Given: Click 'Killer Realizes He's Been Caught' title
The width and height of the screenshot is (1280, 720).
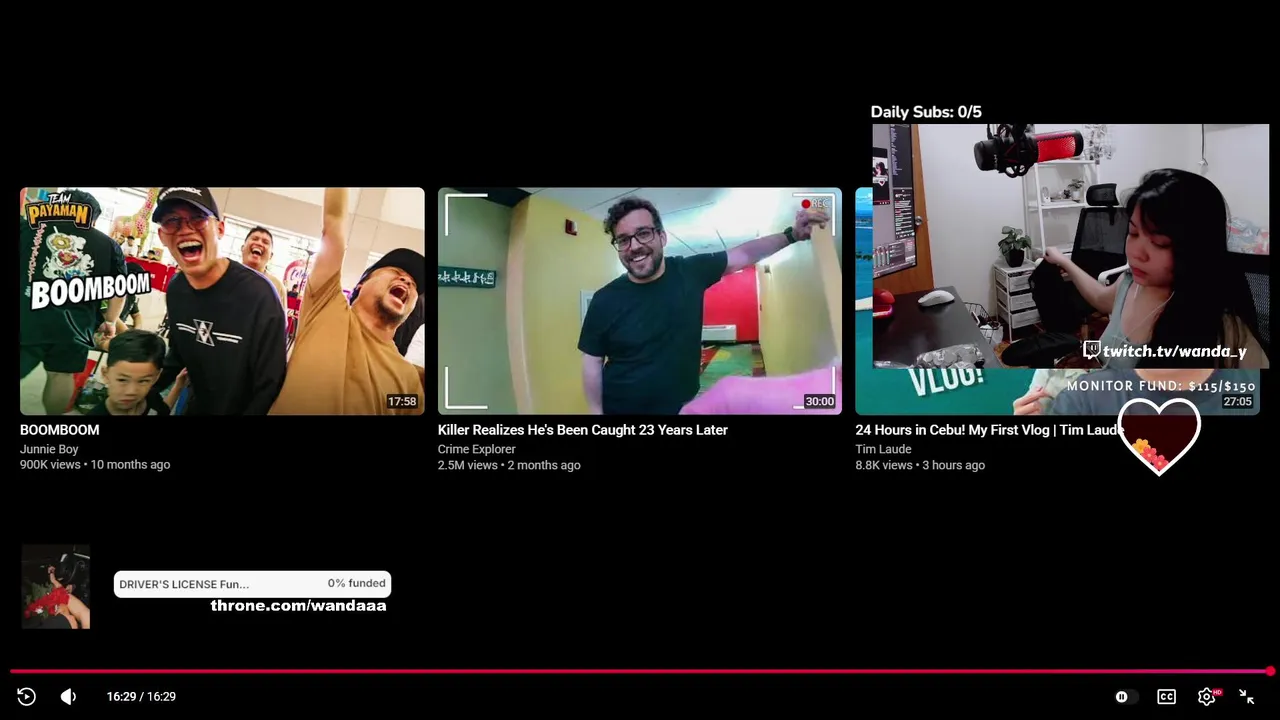Looking at the screenshot, I should click(x=583, y=430).
